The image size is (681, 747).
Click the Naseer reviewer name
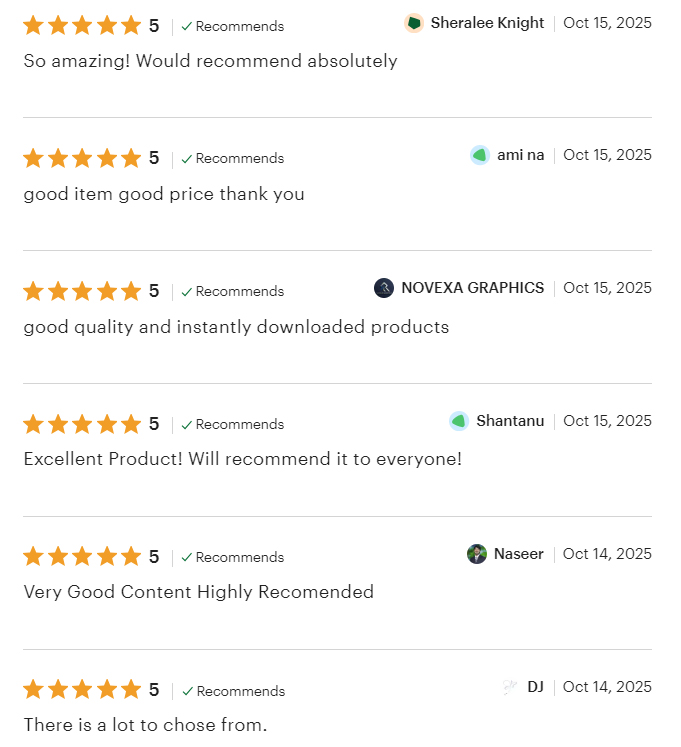point(518,554)
